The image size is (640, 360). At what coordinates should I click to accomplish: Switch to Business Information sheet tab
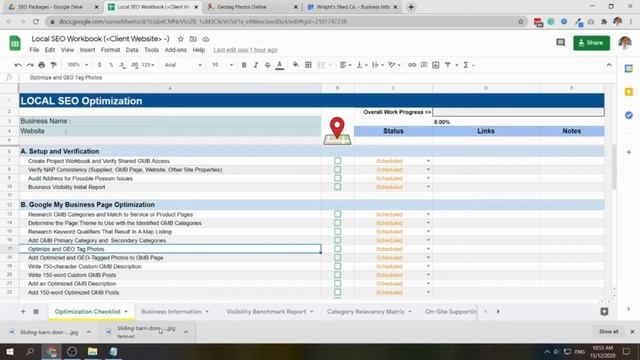171,311
